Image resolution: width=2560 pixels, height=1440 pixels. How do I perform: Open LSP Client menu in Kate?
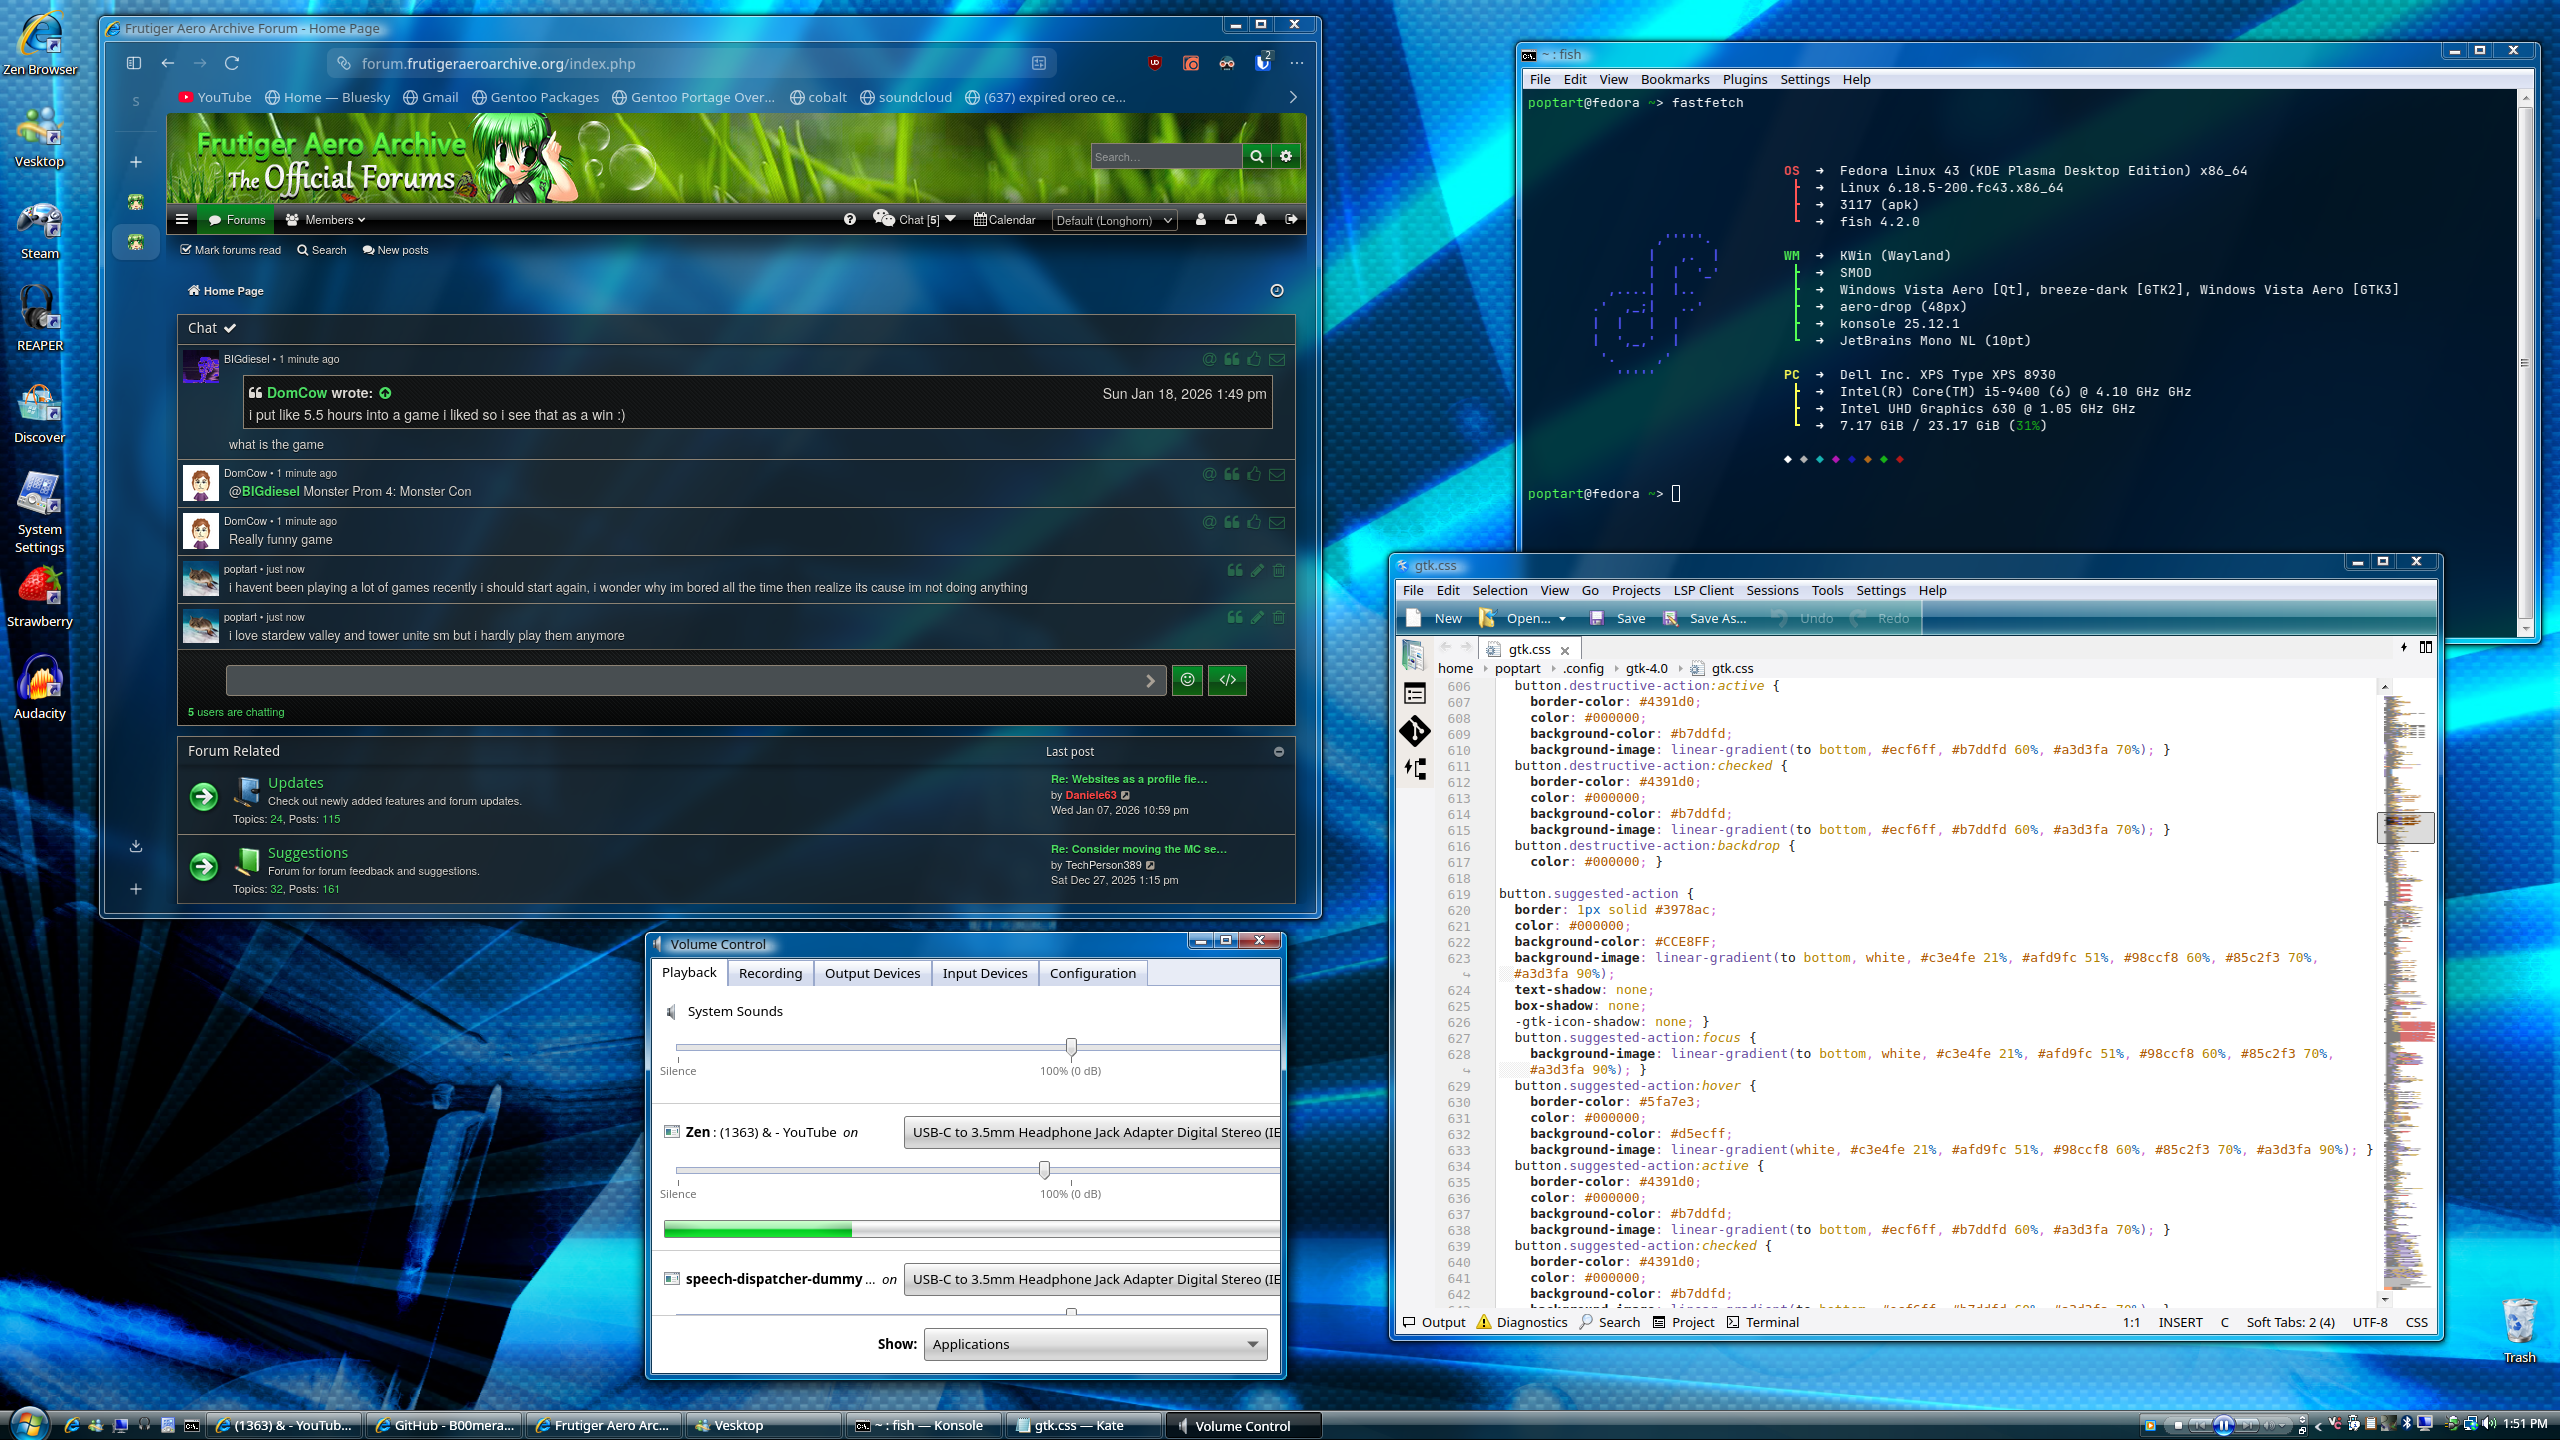pyautogui.click(x=1703, y=590)
